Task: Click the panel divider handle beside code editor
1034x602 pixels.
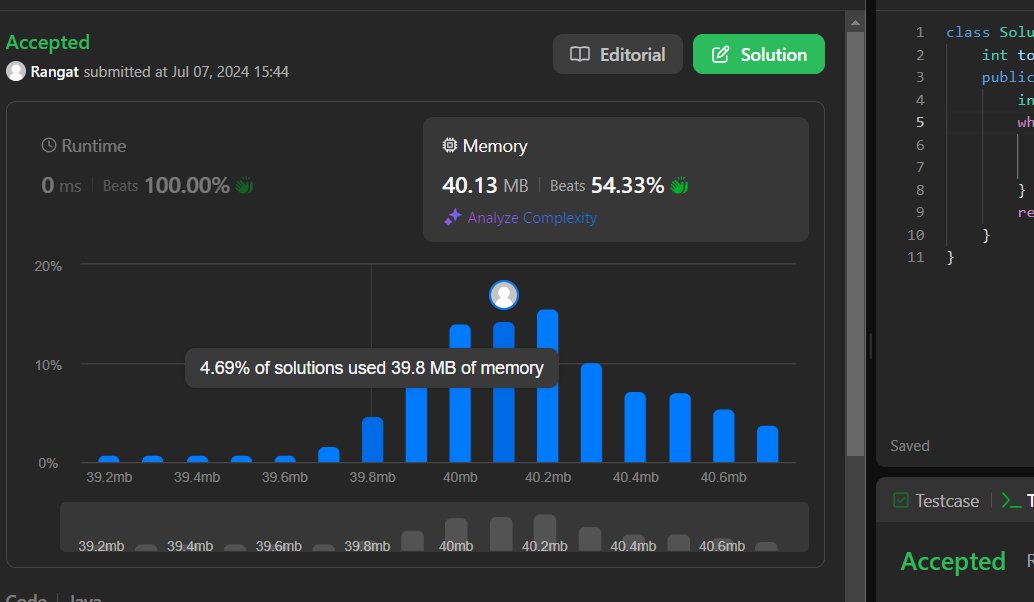Action: click(870, 346)
